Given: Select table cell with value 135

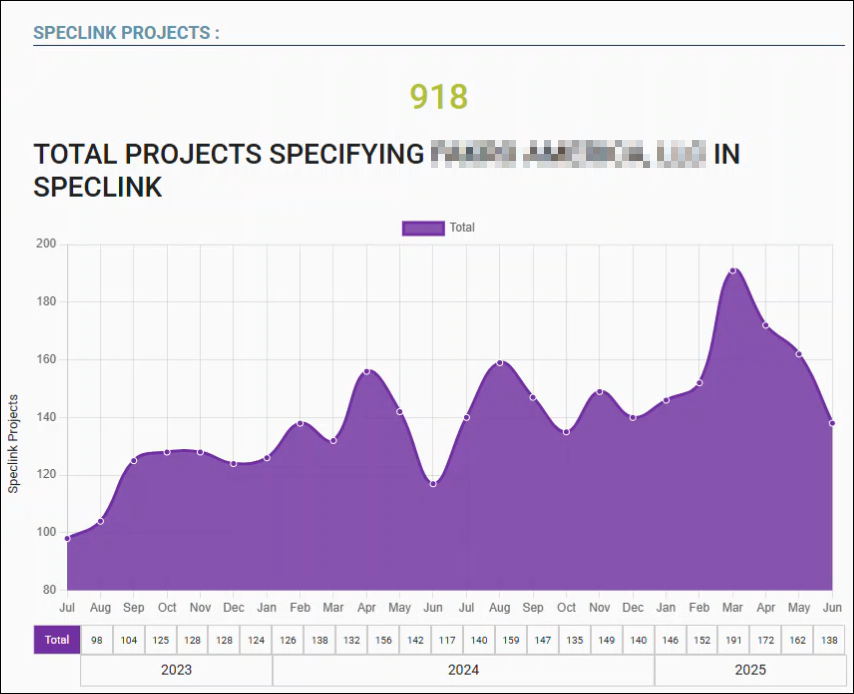Looking at the screenshot, I should tap(575, 640).
